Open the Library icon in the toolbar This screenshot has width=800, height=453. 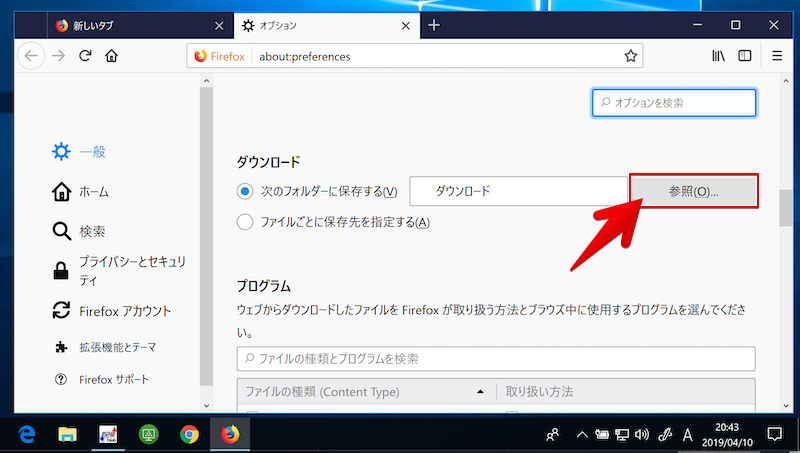(x=718, y=56)
